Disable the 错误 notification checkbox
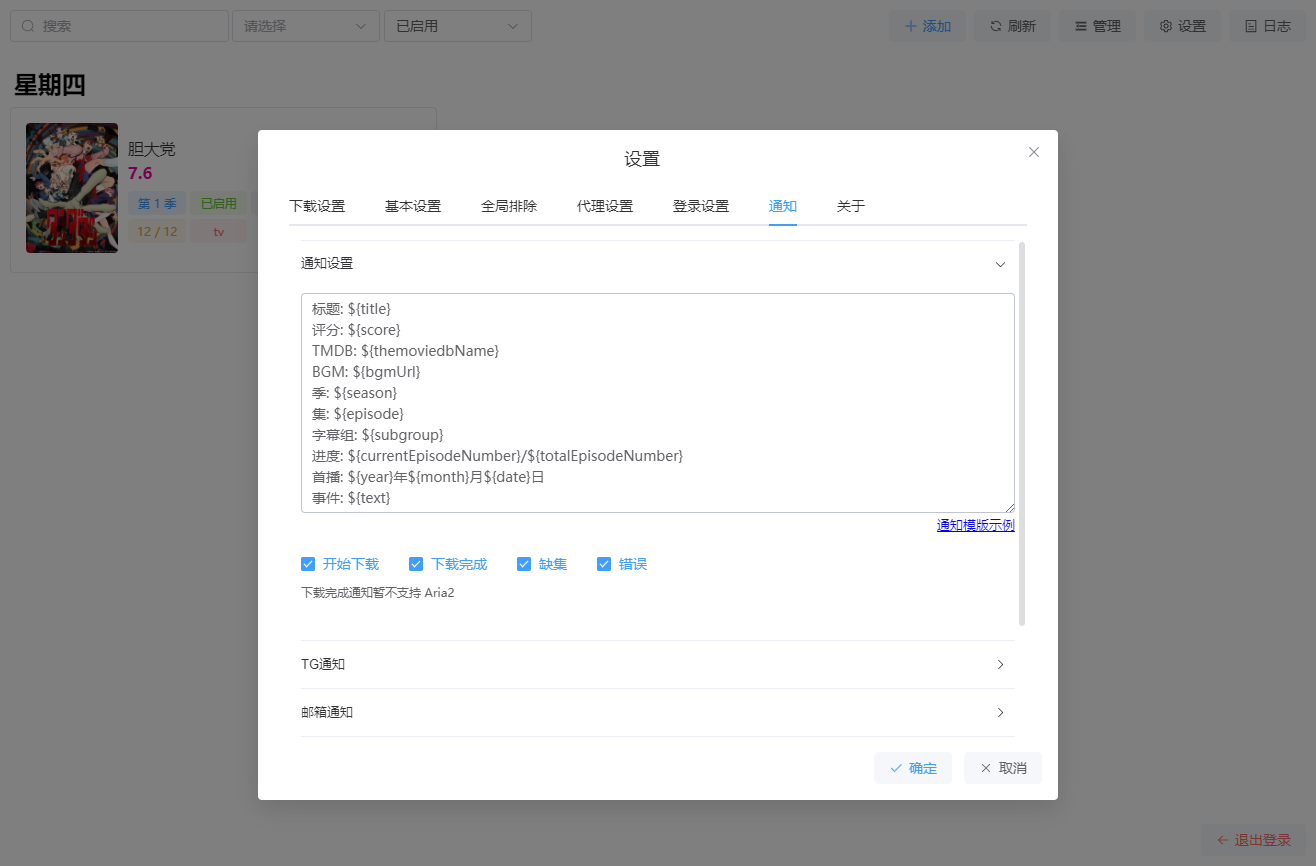 pos(604,564)
